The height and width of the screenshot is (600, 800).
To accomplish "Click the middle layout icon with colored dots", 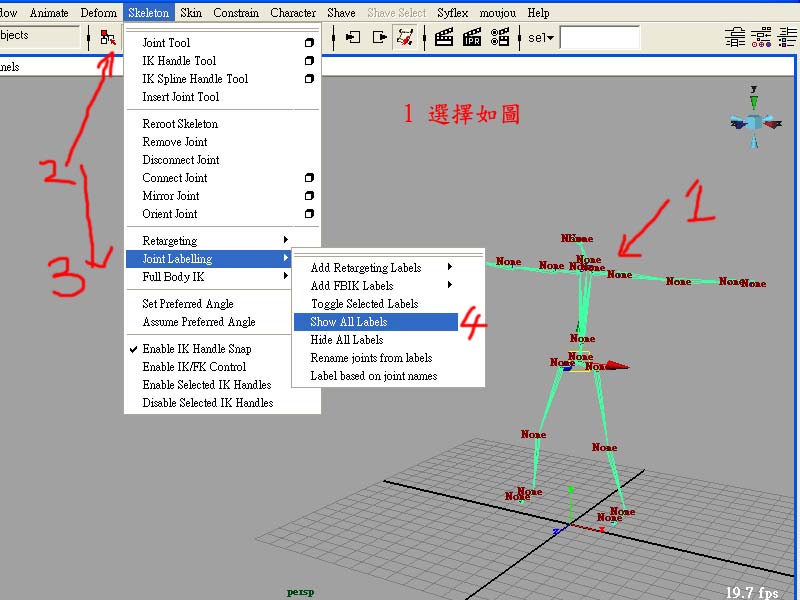I will pyautogui.click(x=761, y=37).
